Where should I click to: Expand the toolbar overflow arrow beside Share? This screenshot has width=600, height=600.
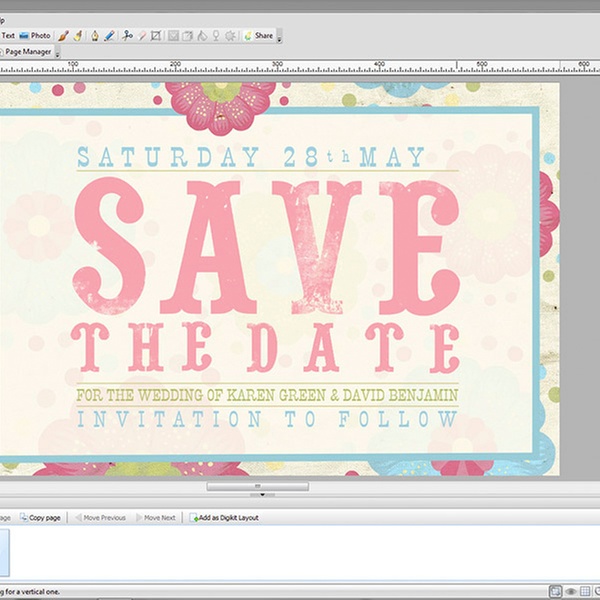(279, 37)
